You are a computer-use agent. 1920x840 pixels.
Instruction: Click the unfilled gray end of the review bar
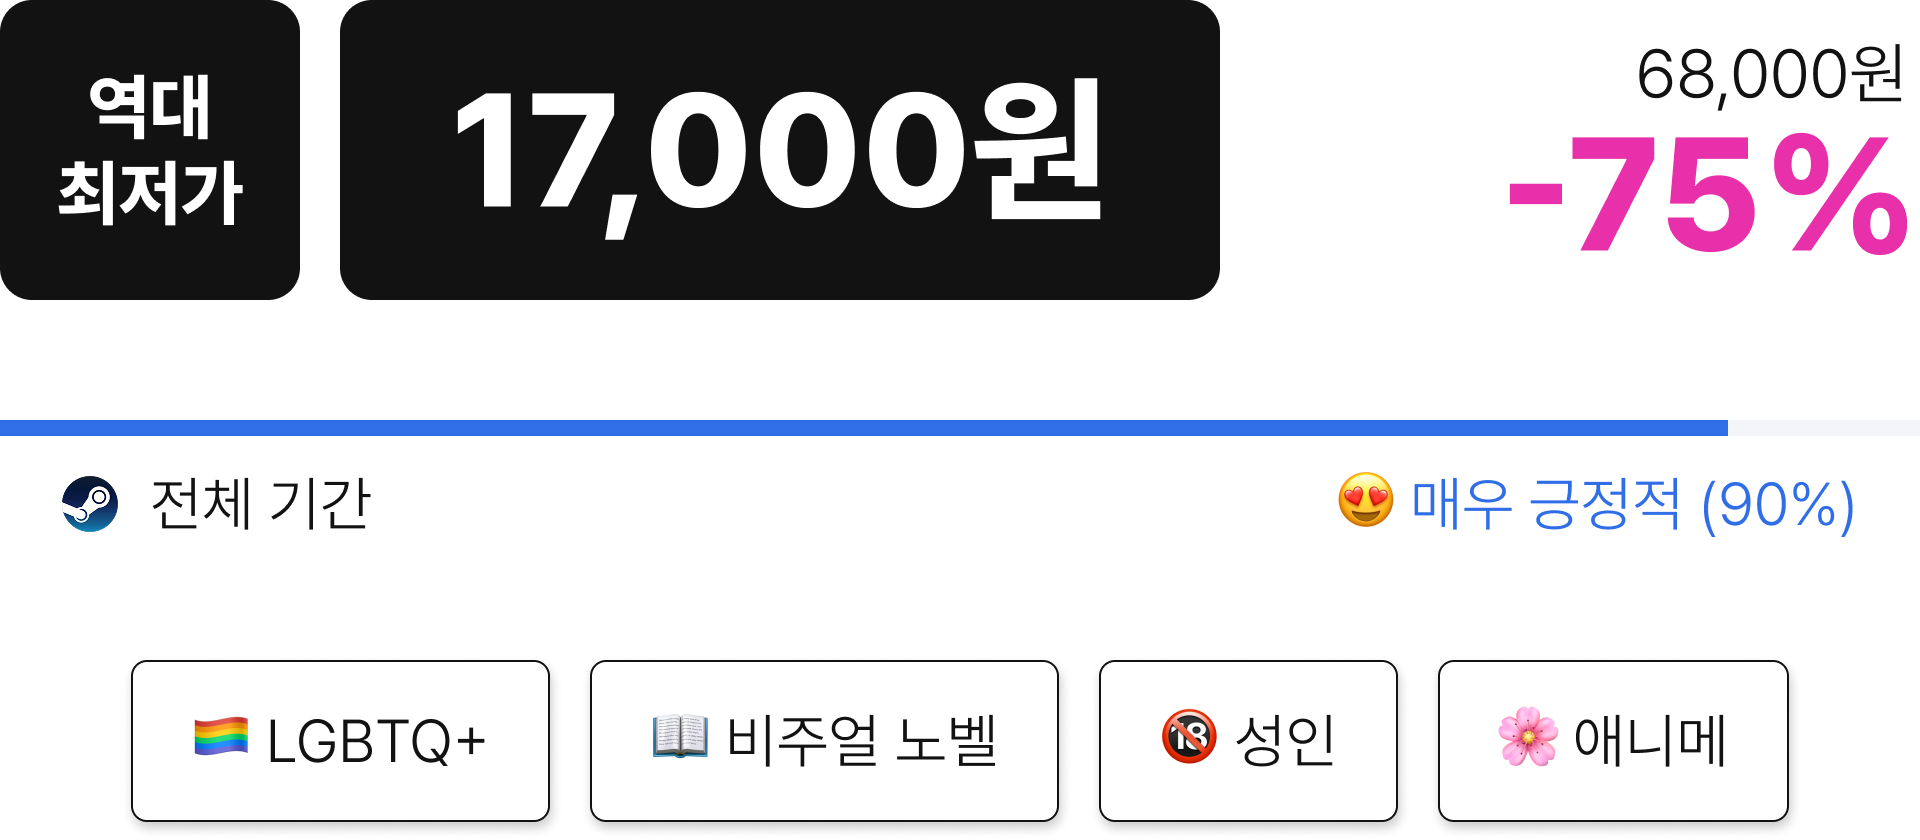point(1824,428)
